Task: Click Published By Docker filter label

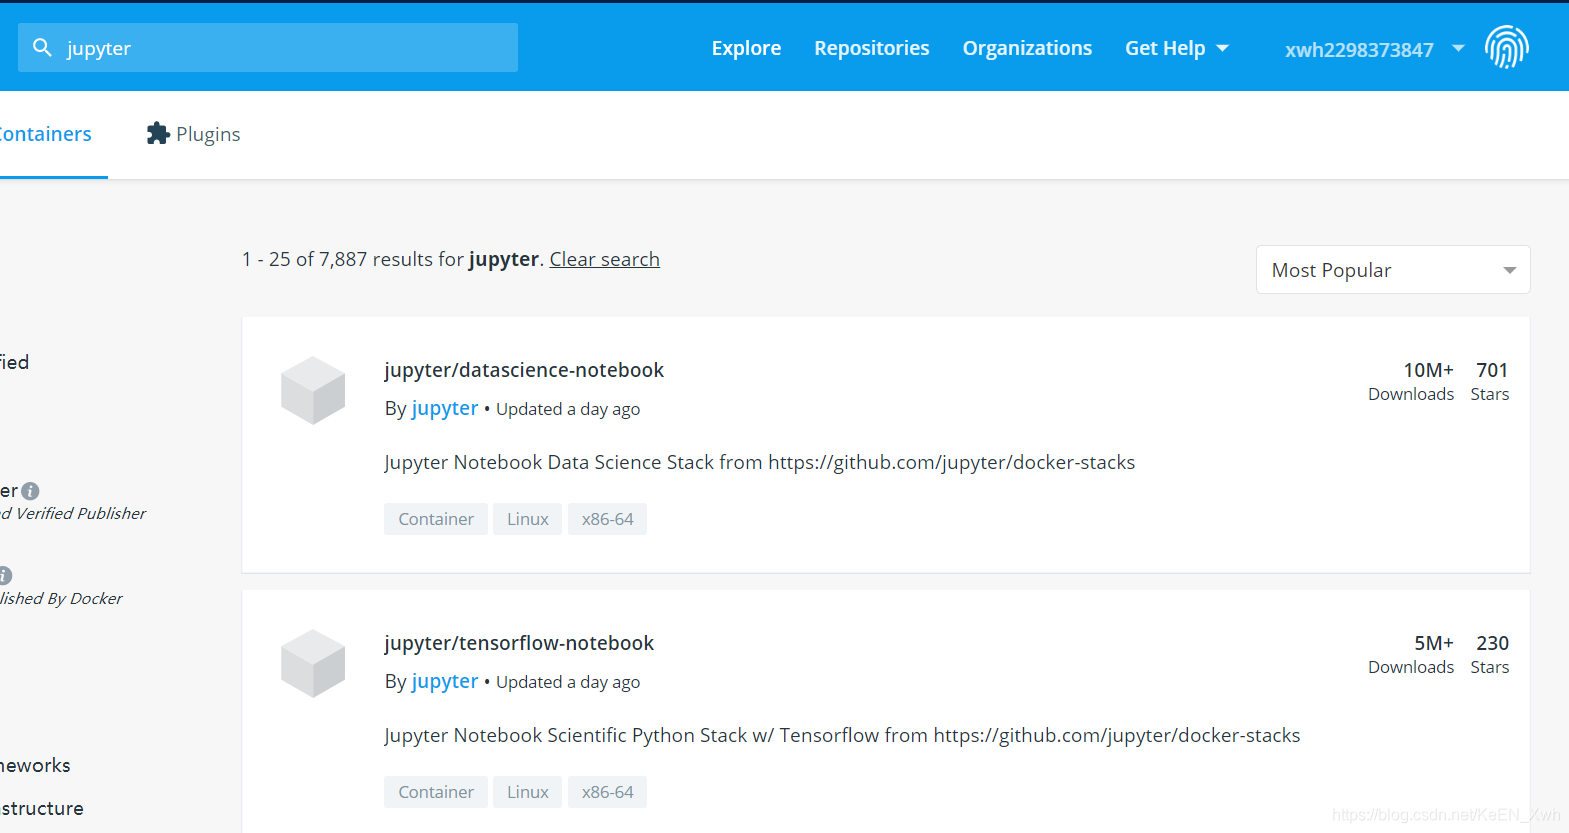Action: [x=61, y=598]
